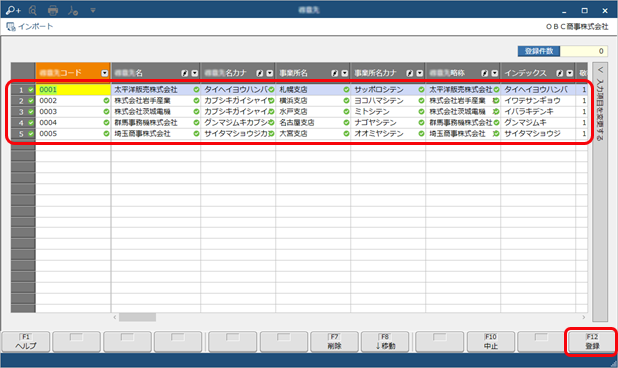
Task: Click green check in the オオミヤシテン cell
Action: coord(421,134)
